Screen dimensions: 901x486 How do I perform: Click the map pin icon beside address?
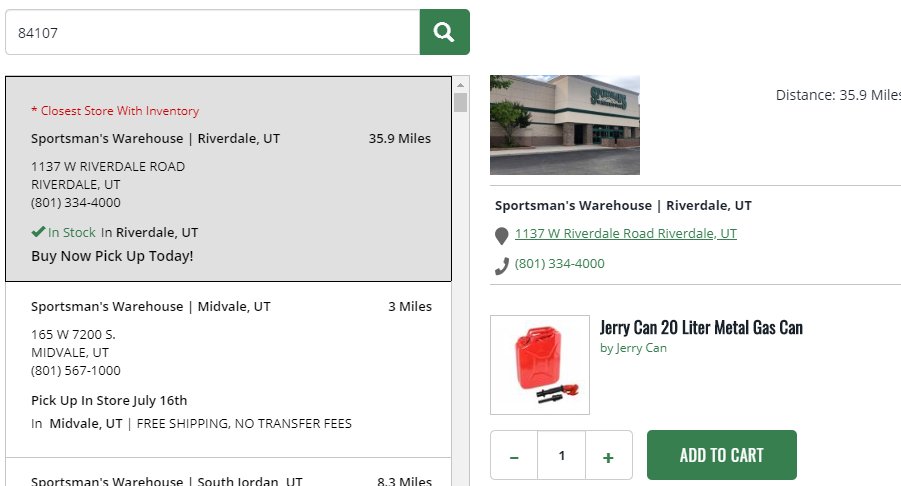pos(501,236)
